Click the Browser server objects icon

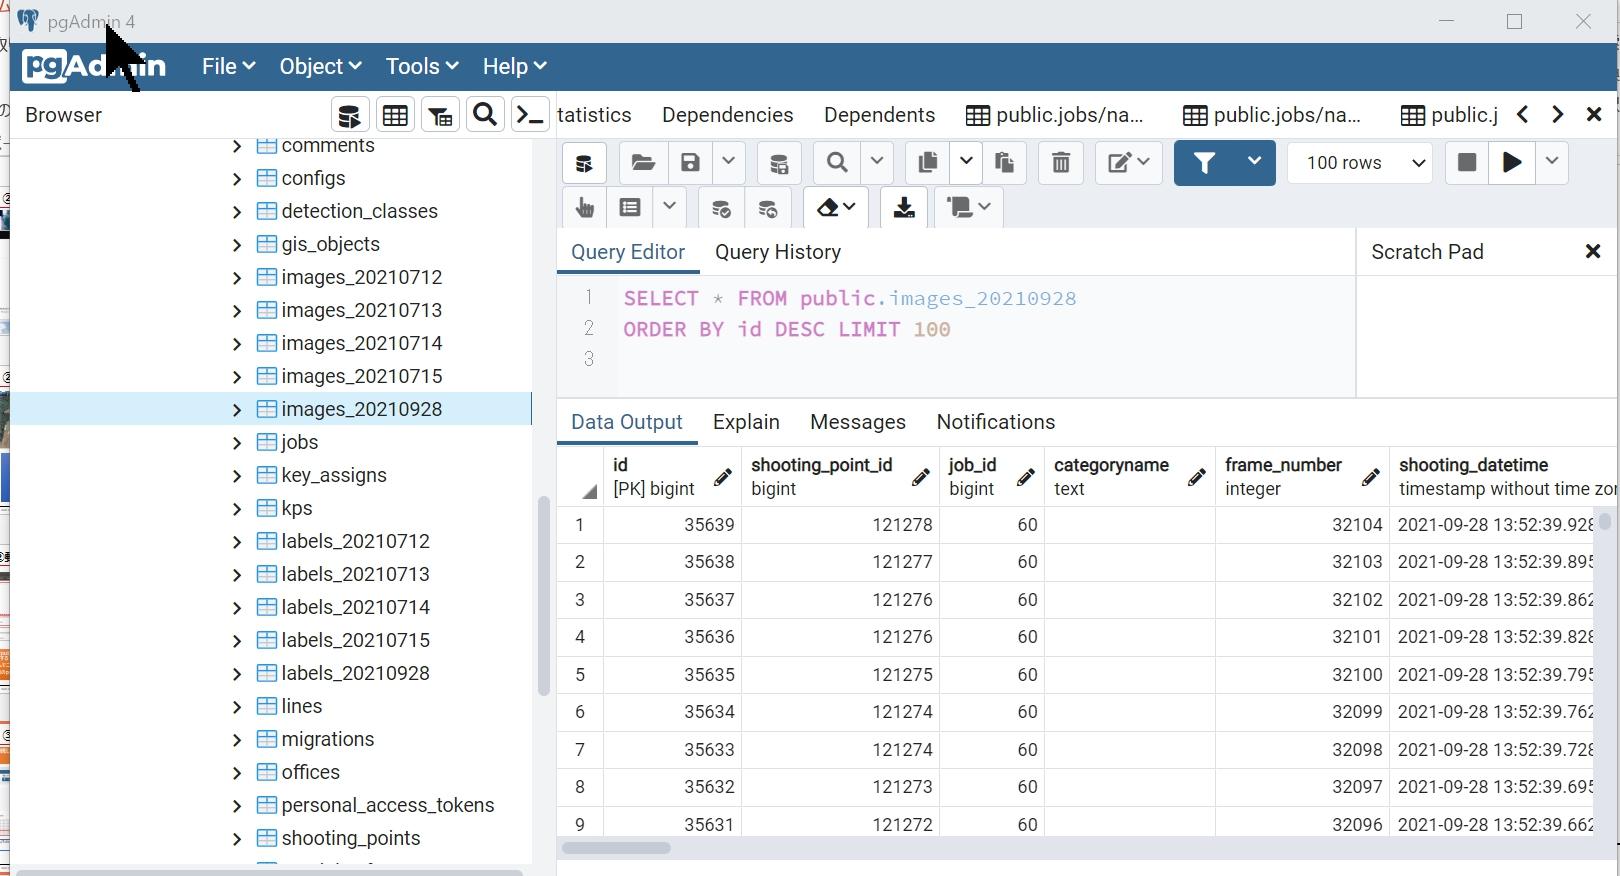[x=349, y=115]
